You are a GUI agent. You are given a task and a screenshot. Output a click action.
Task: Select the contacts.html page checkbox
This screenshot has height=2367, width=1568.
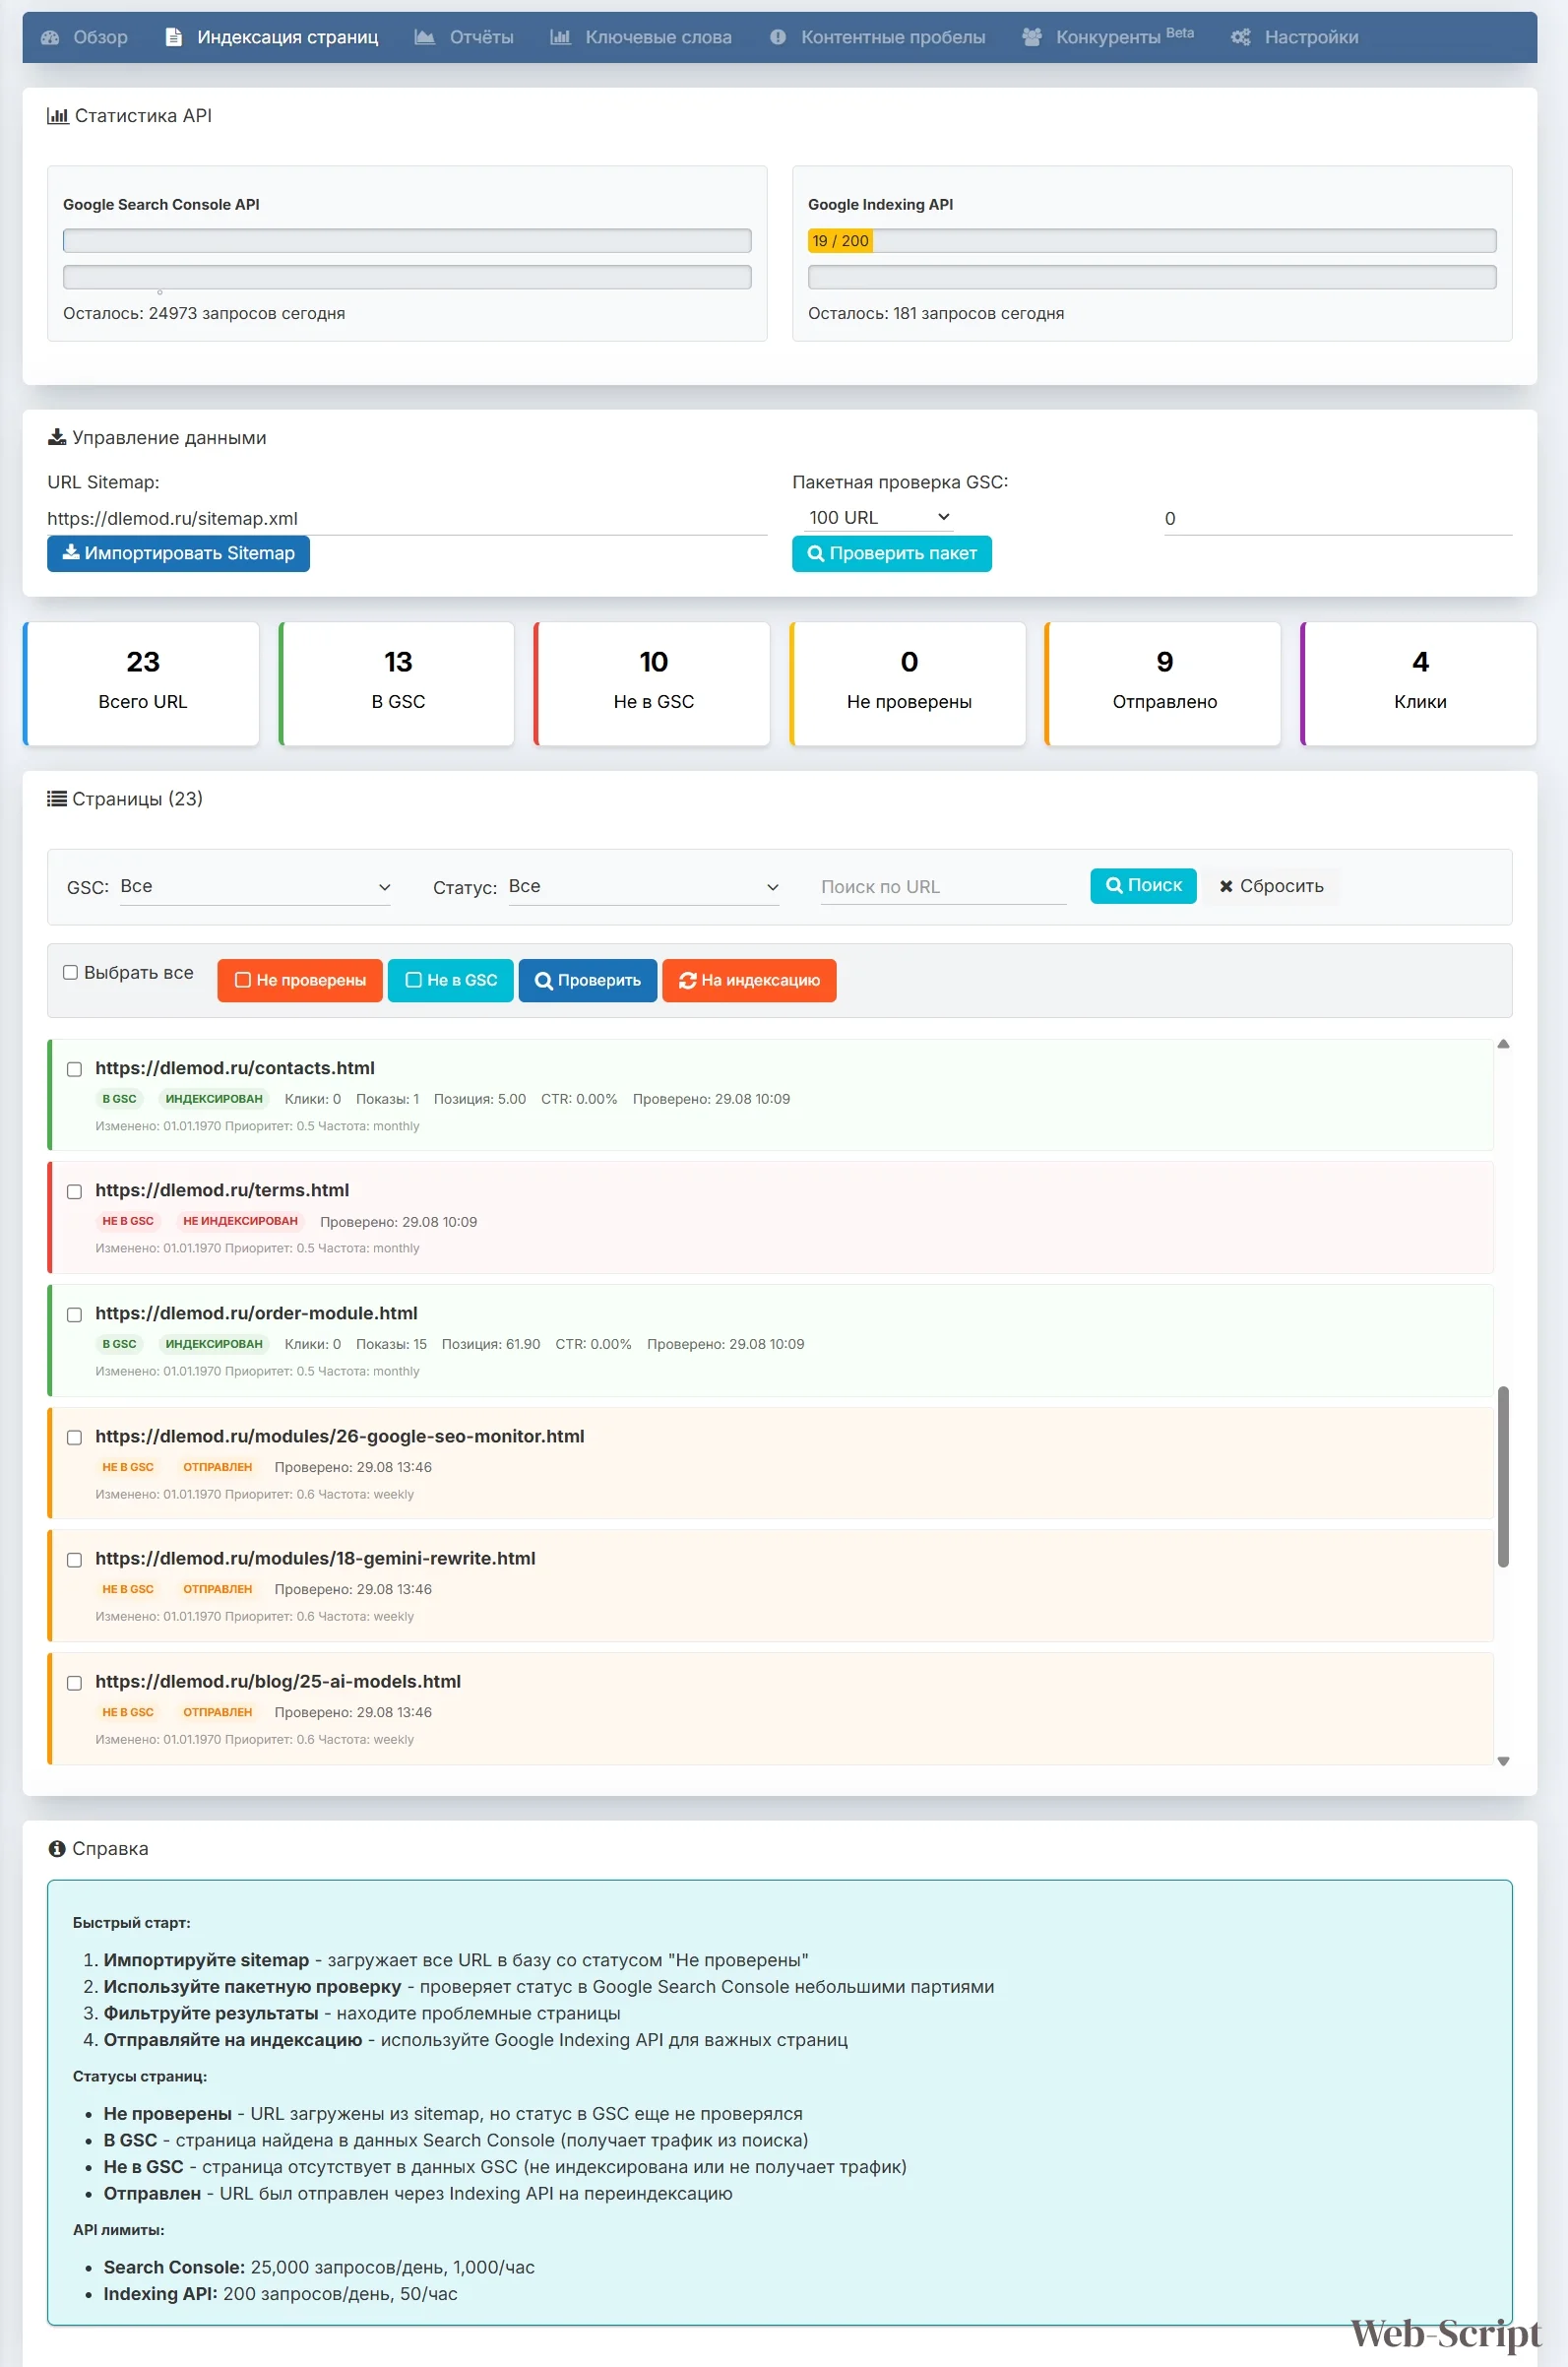(74, 1069)
